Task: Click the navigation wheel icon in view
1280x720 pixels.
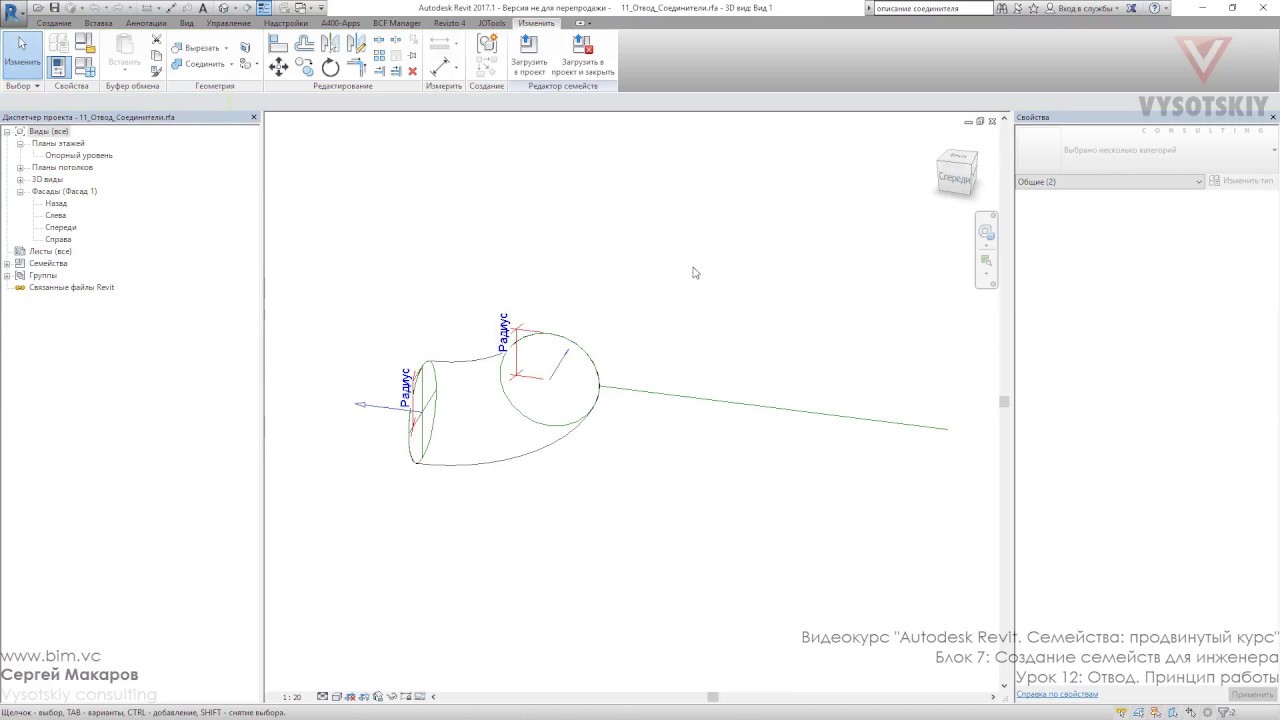Action: click(x=986, y=232)
